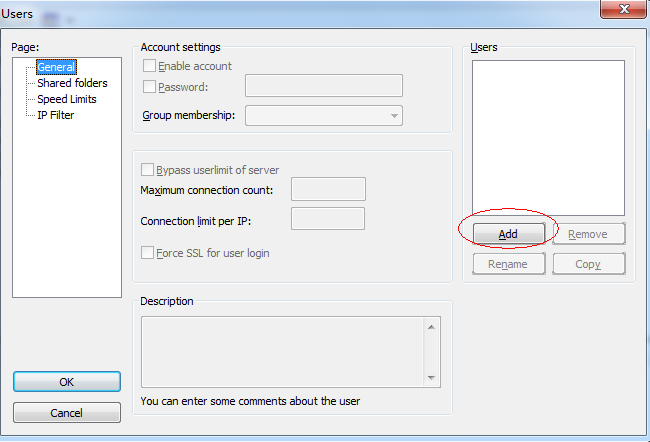Go to Speed Limits page
The image size is (650, 442).
pyautogui.click(x=67, y=99)
